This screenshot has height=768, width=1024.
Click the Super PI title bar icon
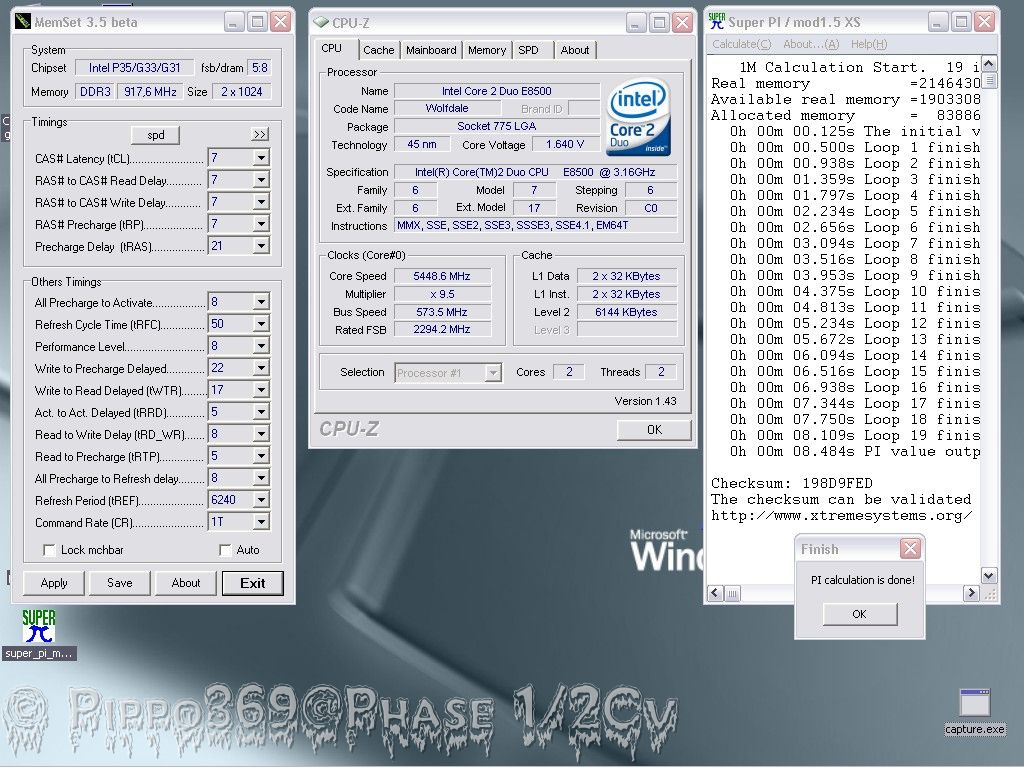coord(716,22)
